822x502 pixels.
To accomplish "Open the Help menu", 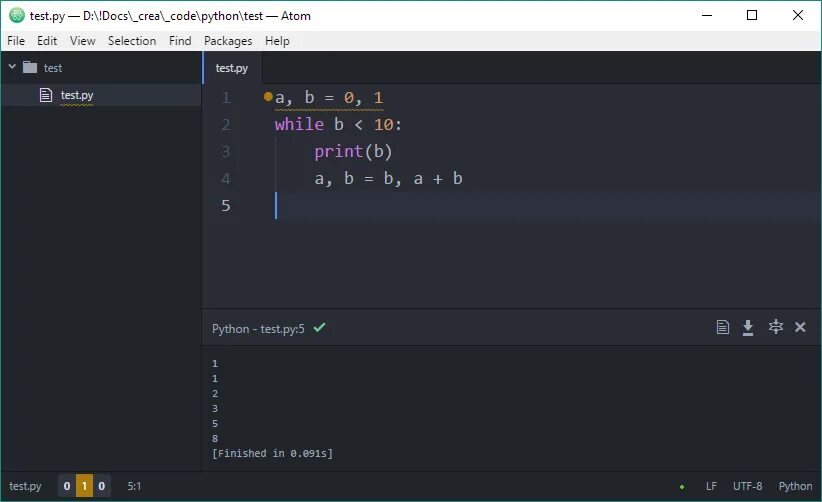I will [277, 41].
